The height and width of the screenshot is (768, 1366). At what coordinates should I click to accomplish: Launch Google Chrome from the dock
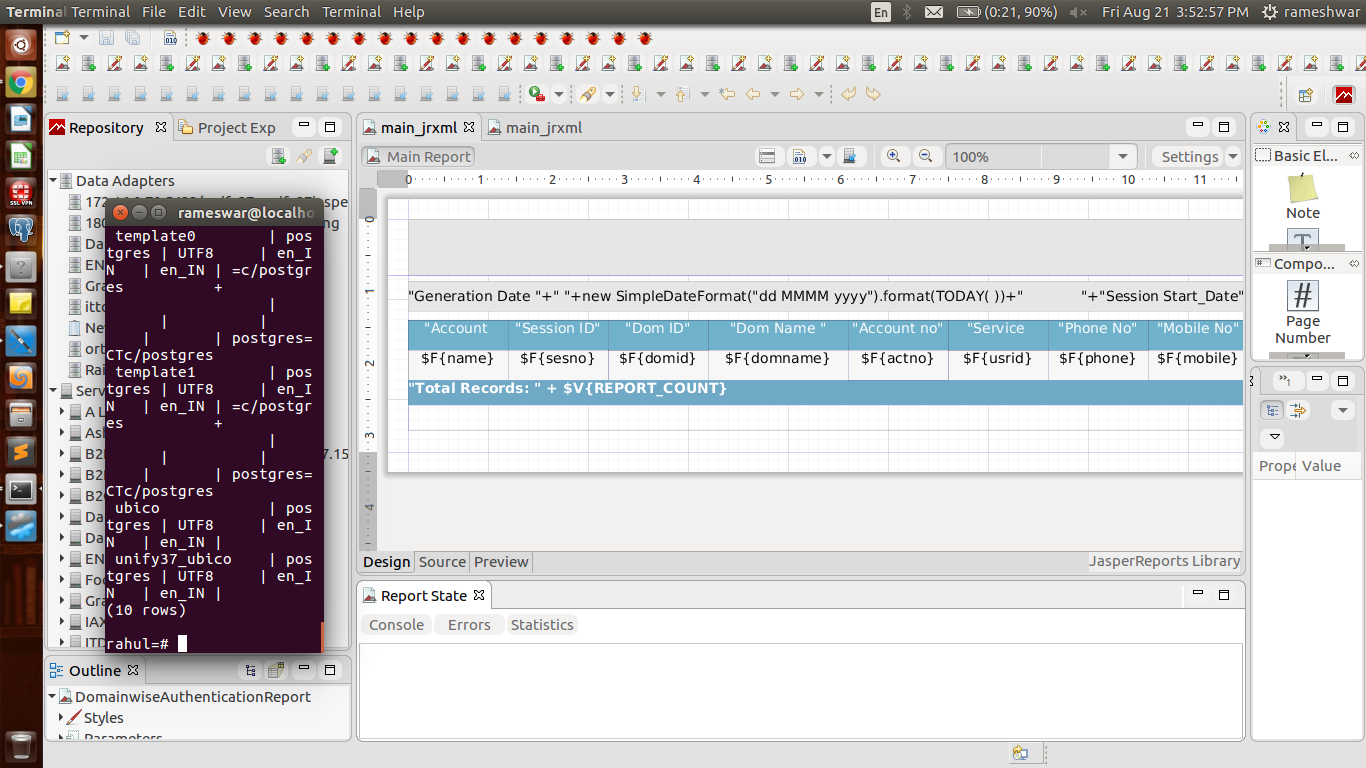(21, 83)
